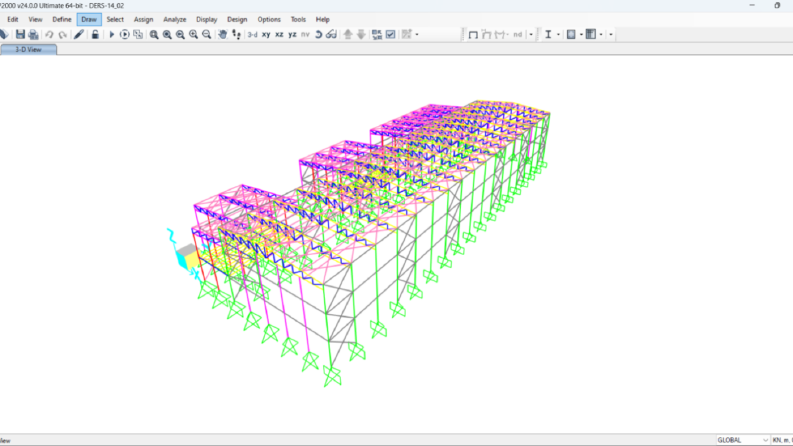
Task: Switch to the 3-d view
Action: tap(252, 34)
